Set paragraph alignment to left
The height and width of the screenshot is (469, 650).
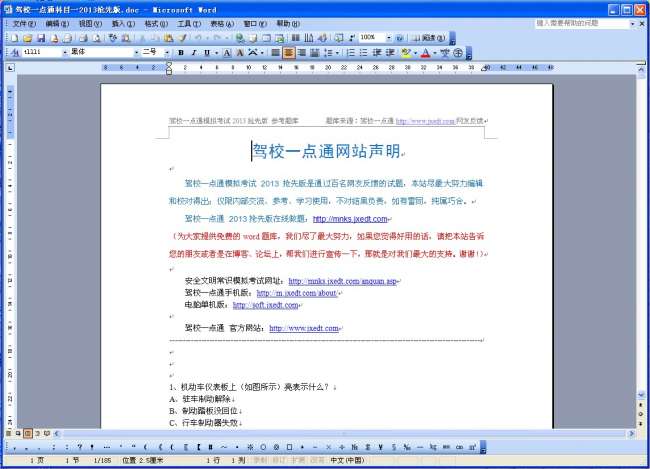(x=275, y=53)
